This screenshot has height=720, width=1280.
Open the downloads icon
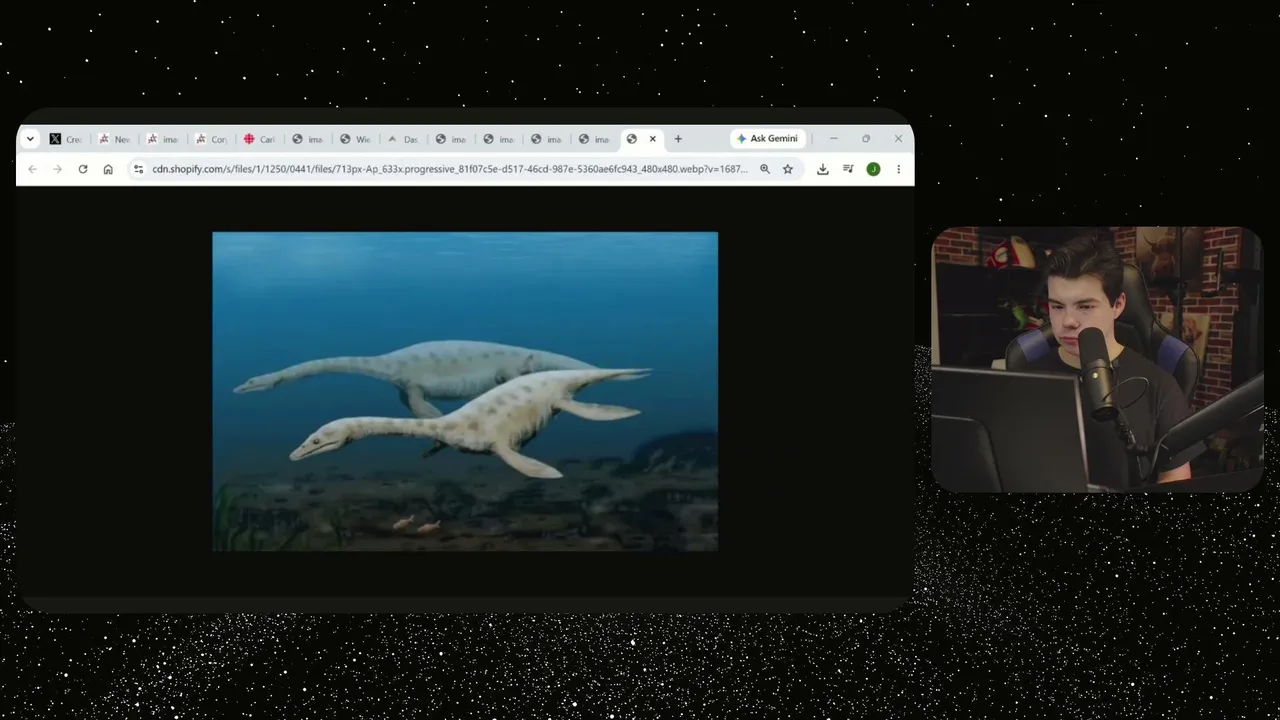[x=822, y=169]
